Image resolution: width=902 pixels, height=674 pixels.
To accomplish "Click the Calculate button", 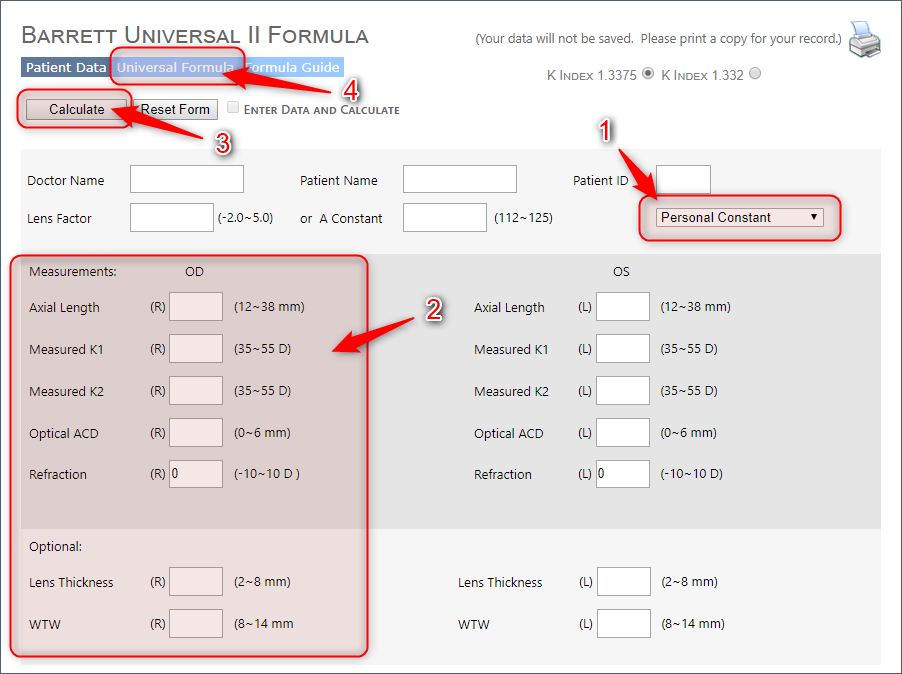I will click(77, 109).
